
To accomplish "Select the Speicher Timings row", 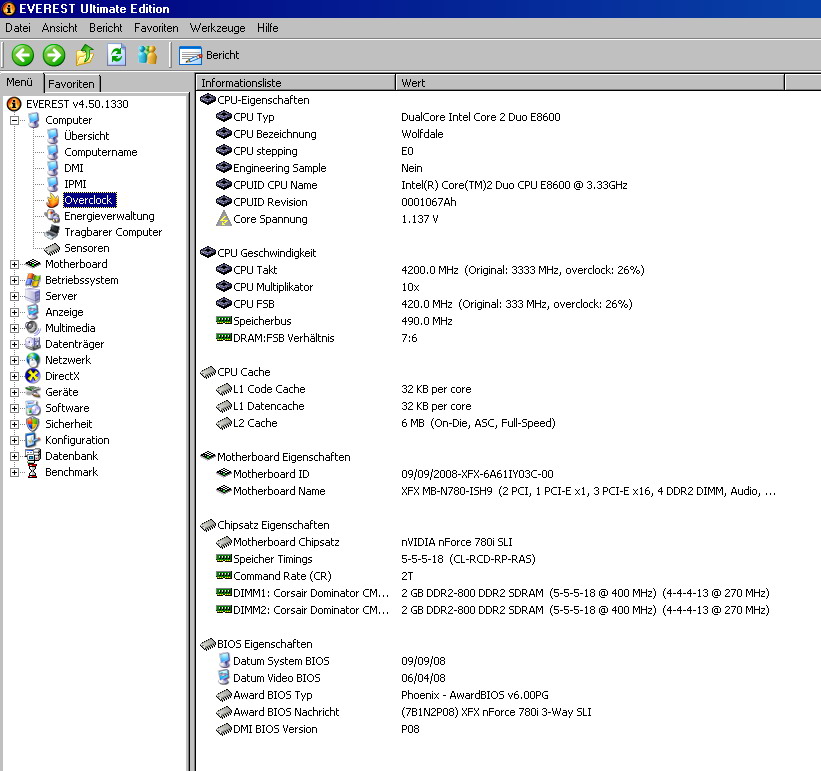I will click(376, 559).
